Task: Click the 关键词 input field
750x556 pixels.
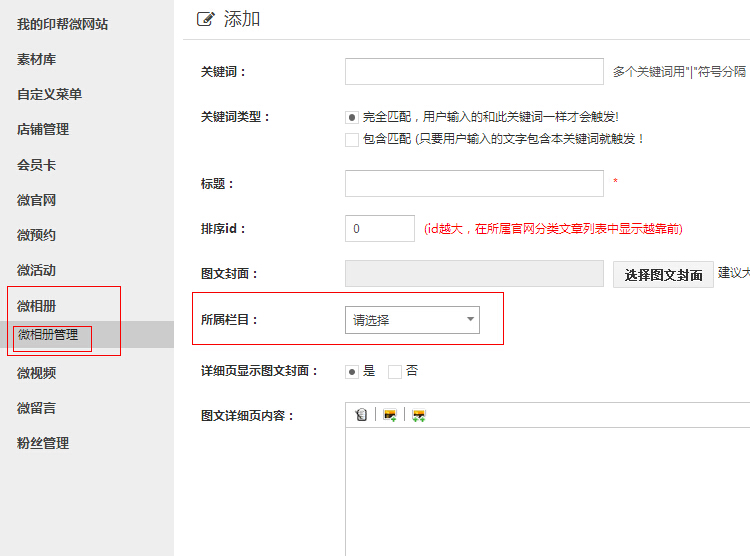Action: tap(474, 72)
